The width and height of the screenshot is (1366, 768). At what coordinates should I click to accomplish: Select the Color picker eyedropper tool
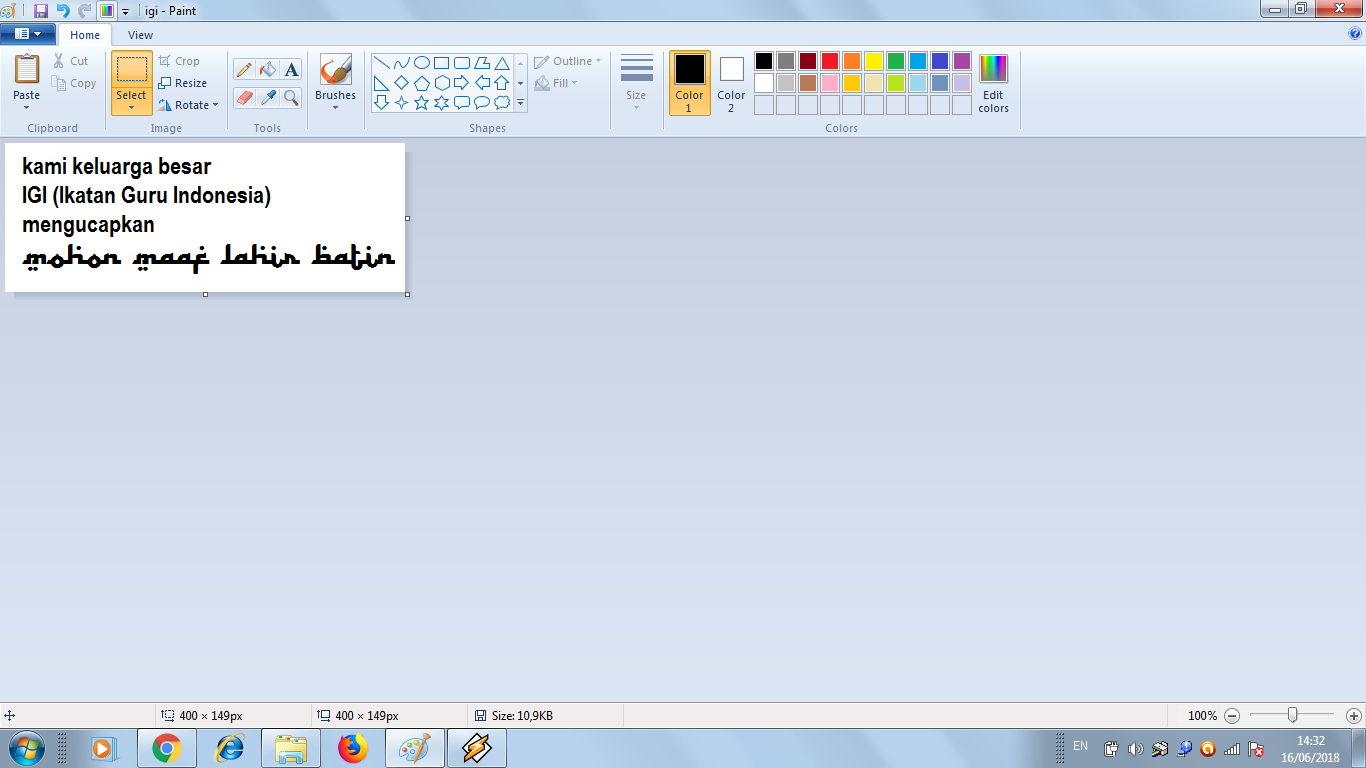267,97
